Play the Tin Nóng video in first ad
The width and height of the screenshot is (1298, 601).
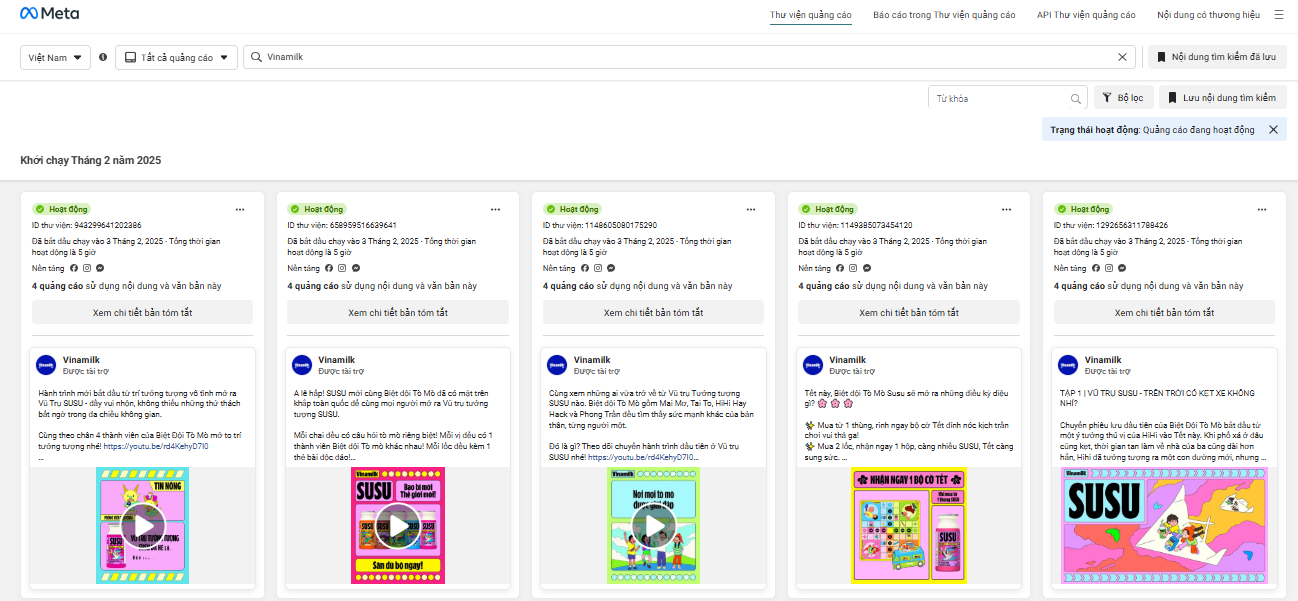[x=143, y=525]
